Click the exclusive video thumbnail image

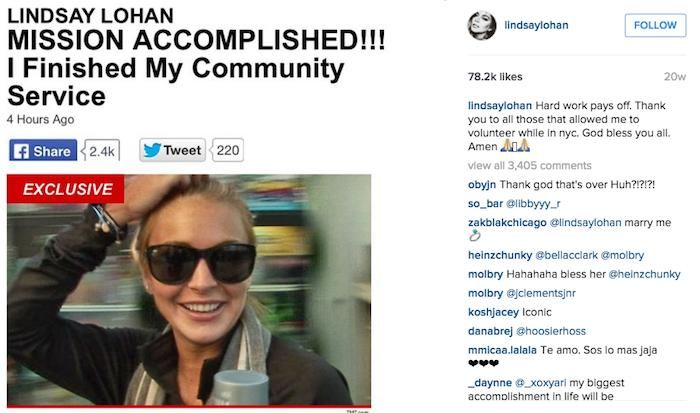189,290
